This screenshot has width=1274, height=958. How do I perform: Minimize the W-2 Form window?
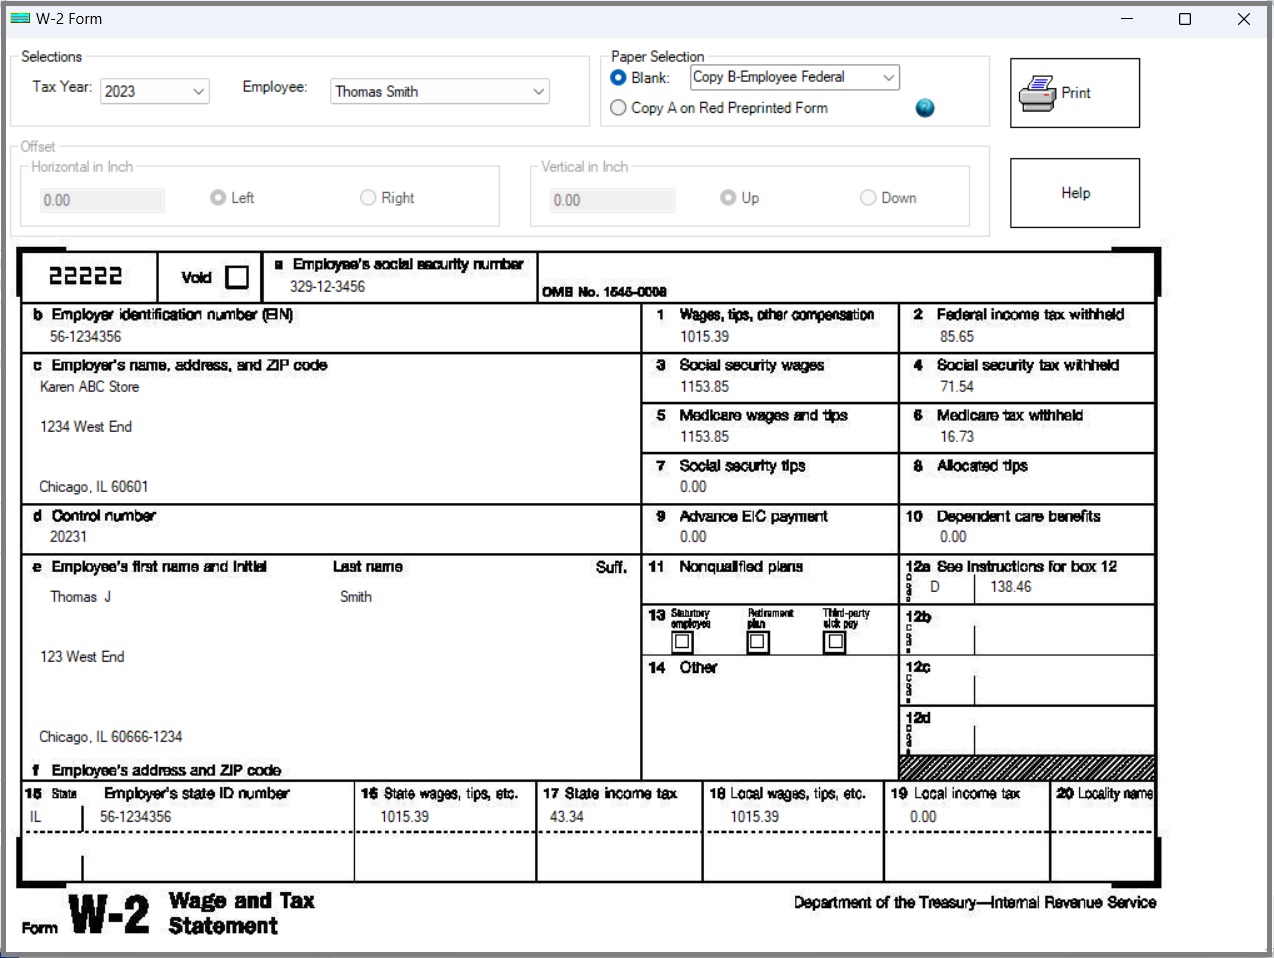1127,18
